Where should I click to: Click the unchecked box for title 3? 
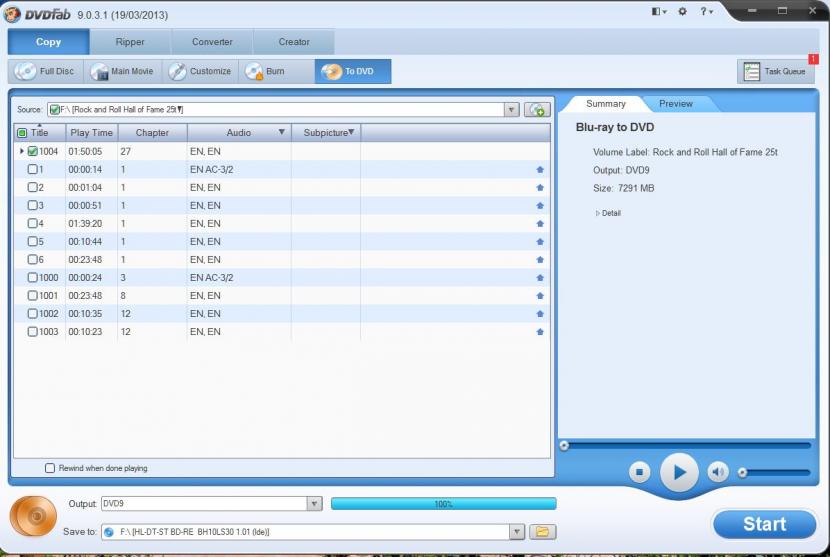32,205
